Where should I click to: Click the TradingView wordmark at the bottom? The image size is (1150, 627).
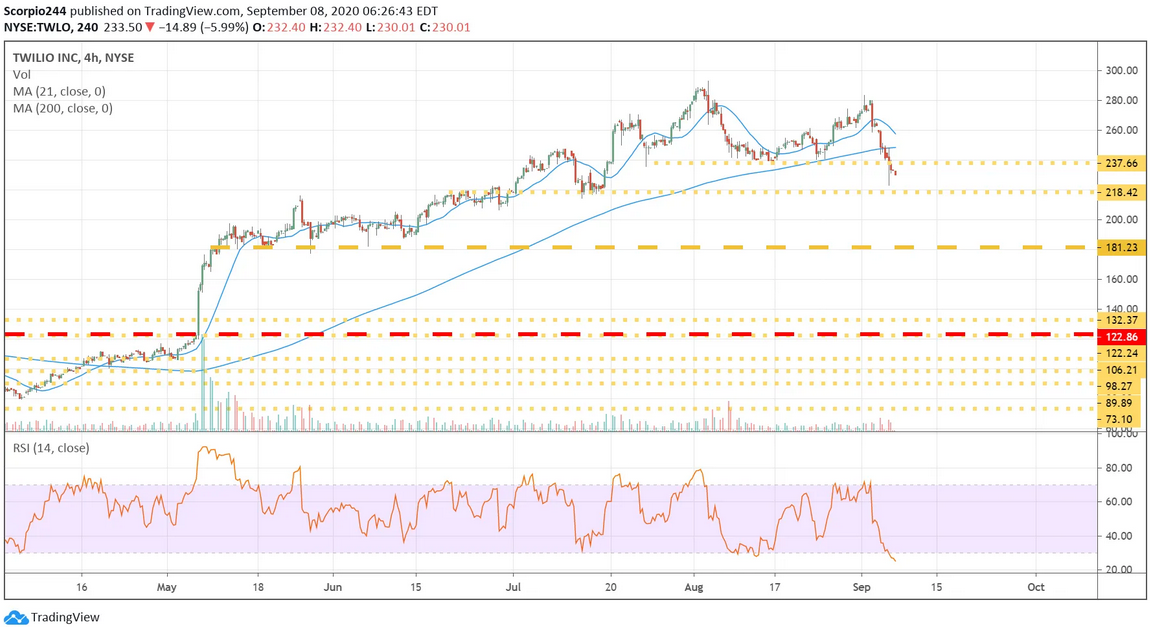point(65,617)
